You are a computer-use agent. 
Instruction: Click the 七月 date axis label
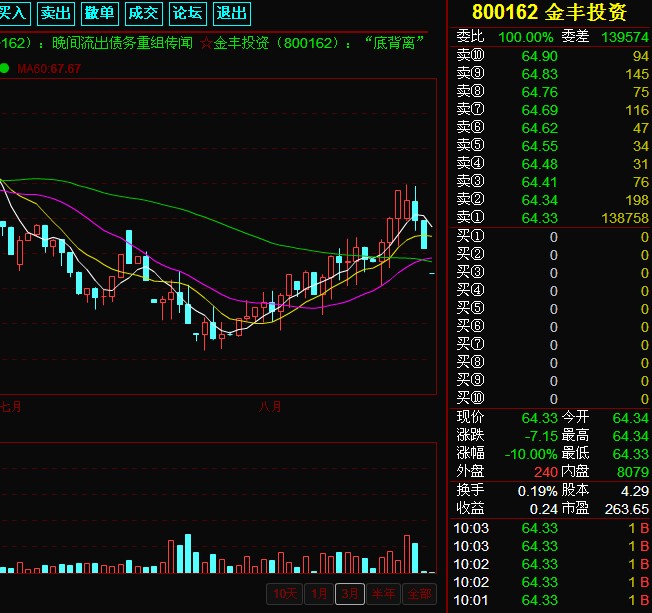pos(10,406)
